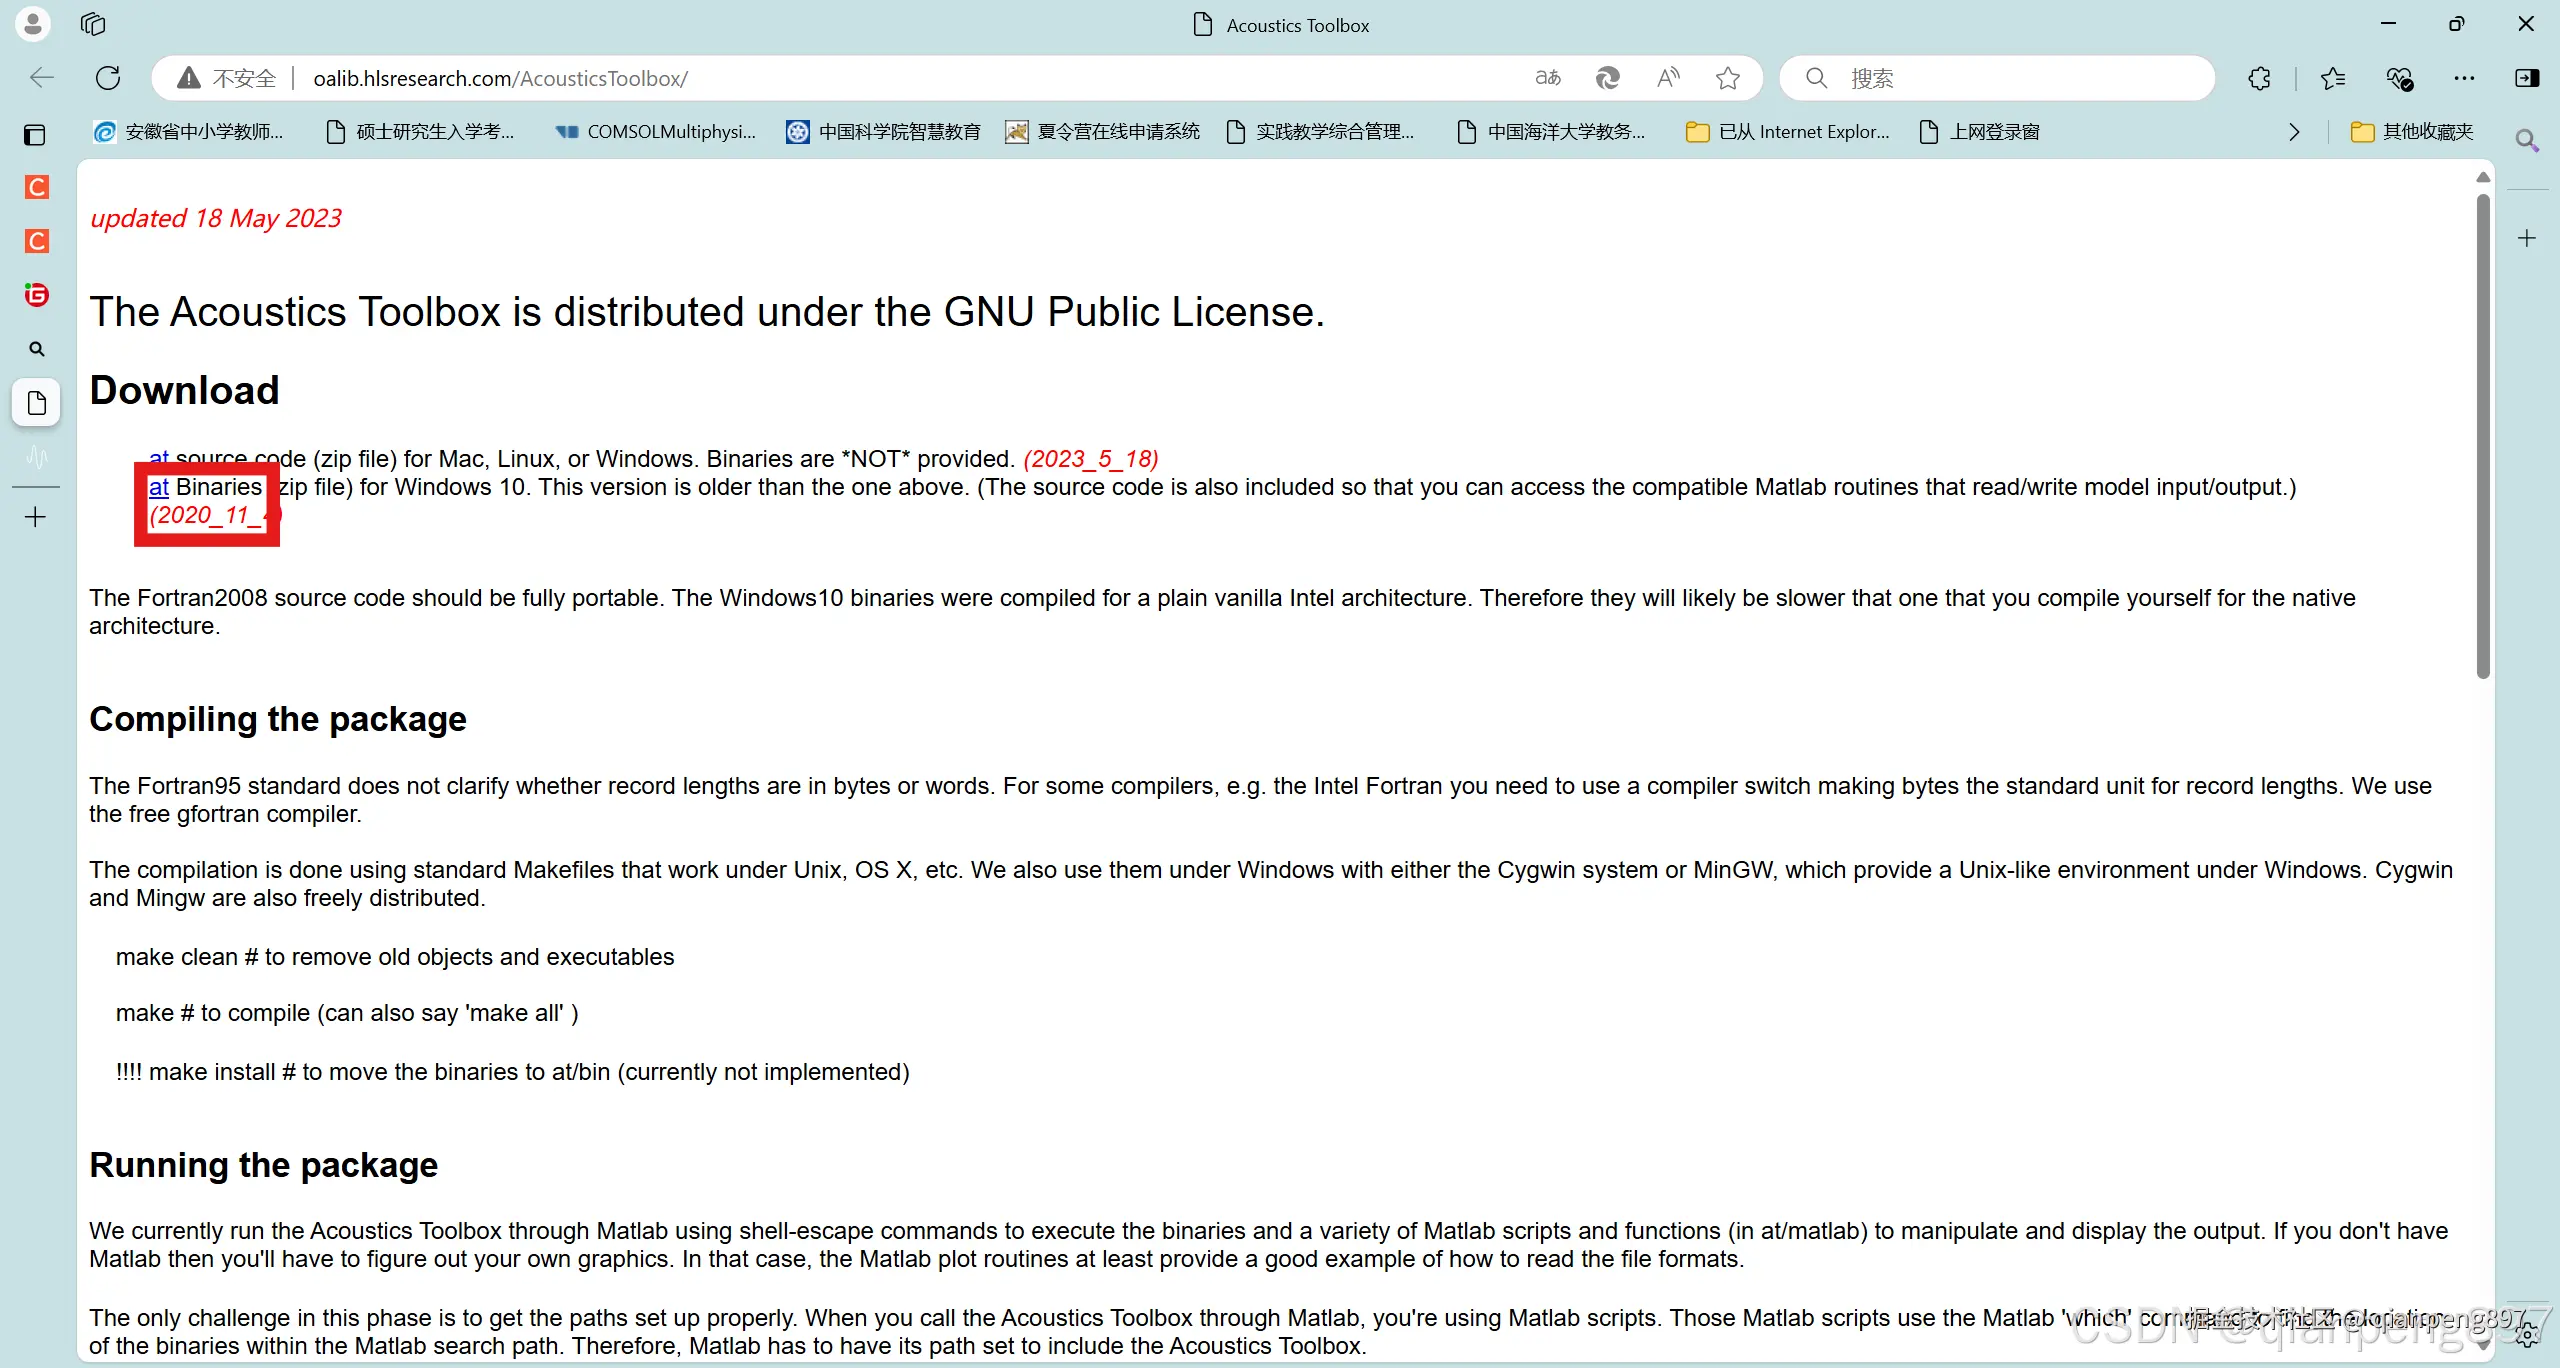This screenshot has width=2560, height=1368.
Task: Expand the bookmarks bar overflow chevron
Action: [x=2294, y=132]
